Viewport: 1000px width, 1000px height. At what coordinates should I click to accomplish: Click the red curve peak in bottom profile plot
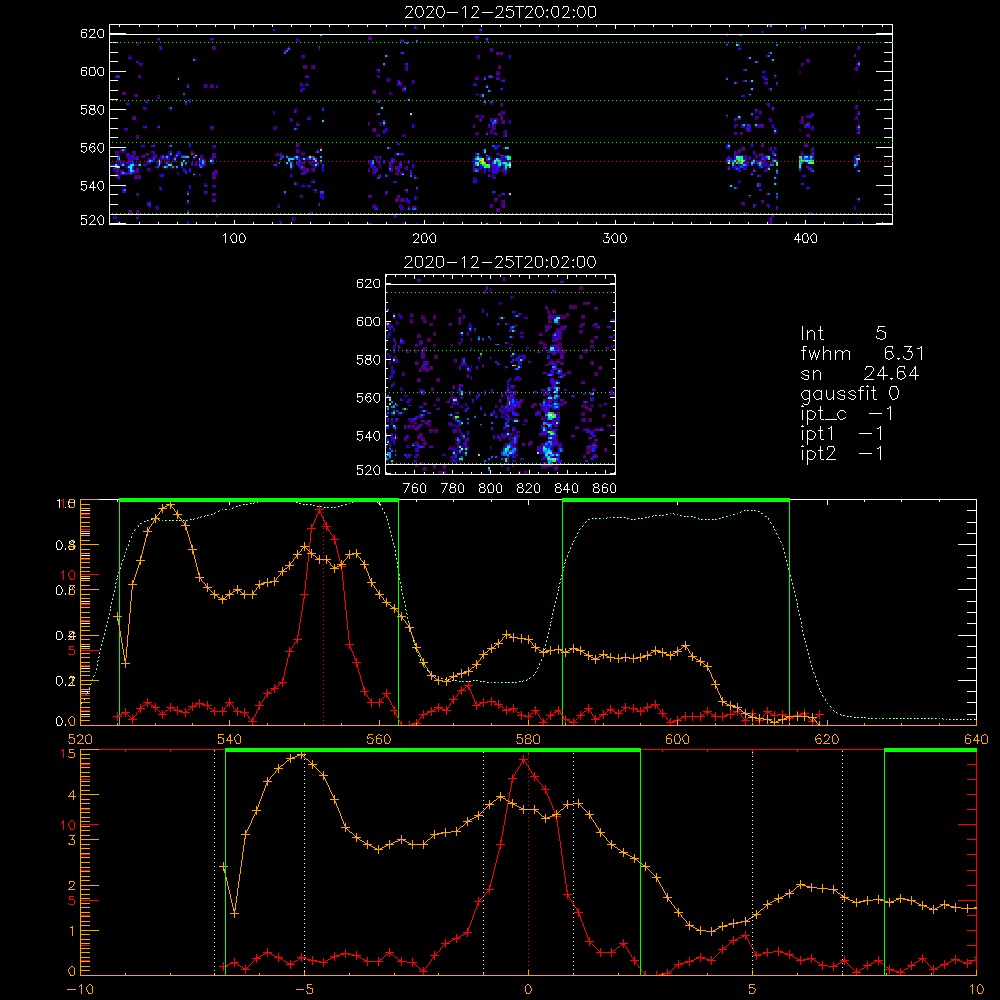[524, 760]
